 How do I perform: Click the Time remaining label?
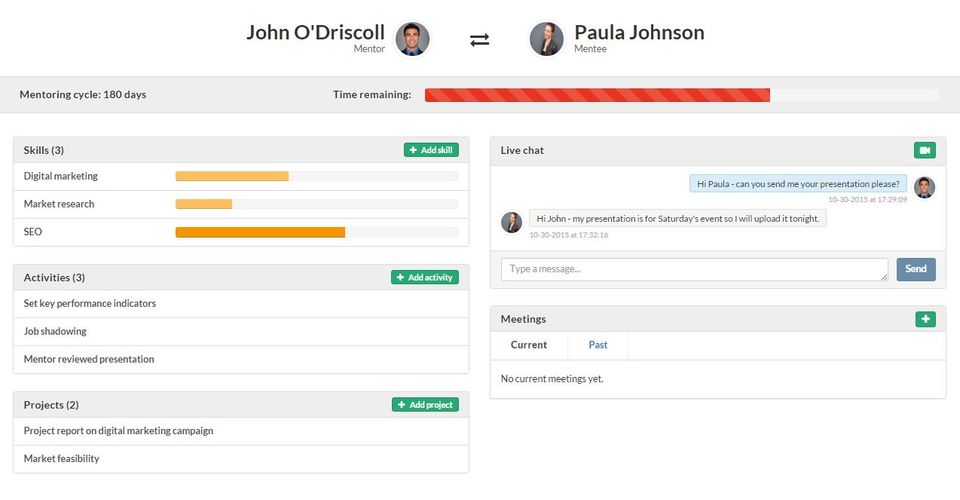pyautogui.click(x=372, y=94)
